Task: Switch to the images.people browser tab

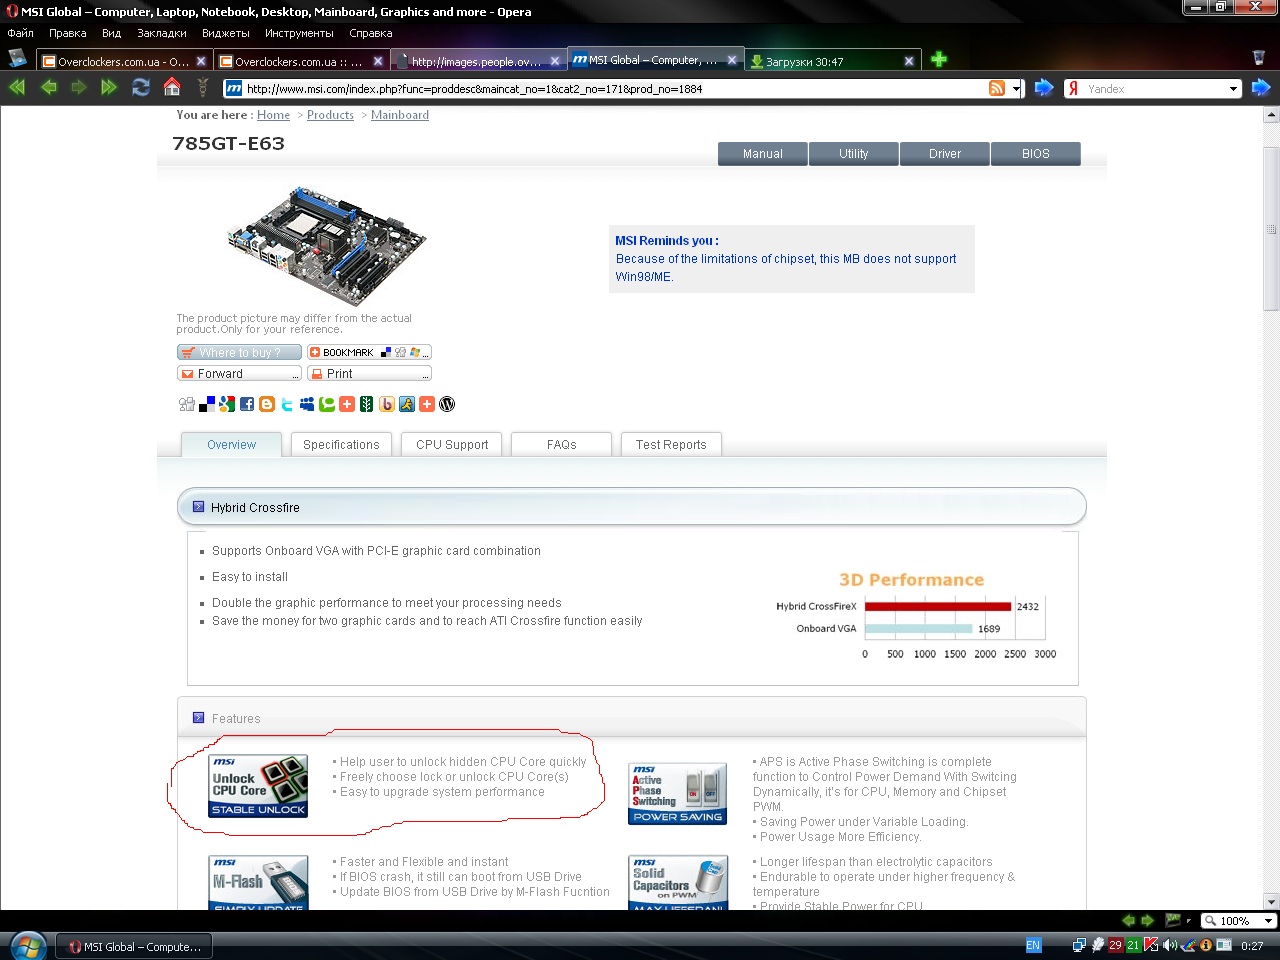Action: click(477, 61)
